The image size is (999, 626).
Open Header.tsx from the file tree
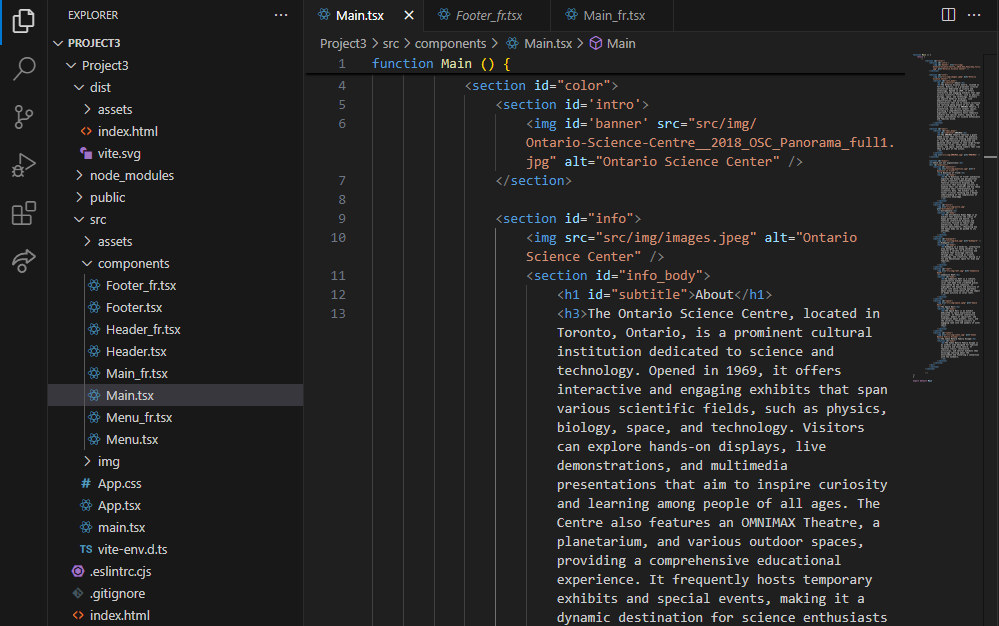(x=136, y=352)
